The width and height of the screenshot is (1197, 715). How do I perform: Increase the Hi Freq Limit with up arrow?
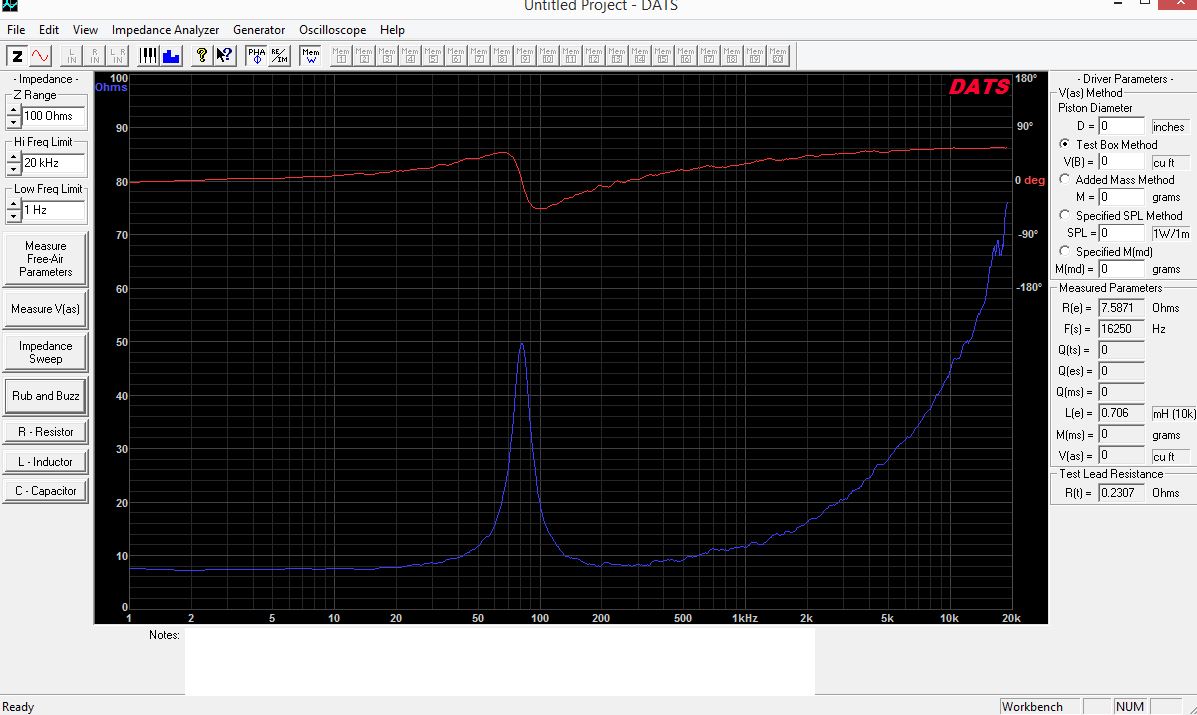pyautogui.click(x=13, y=157)
